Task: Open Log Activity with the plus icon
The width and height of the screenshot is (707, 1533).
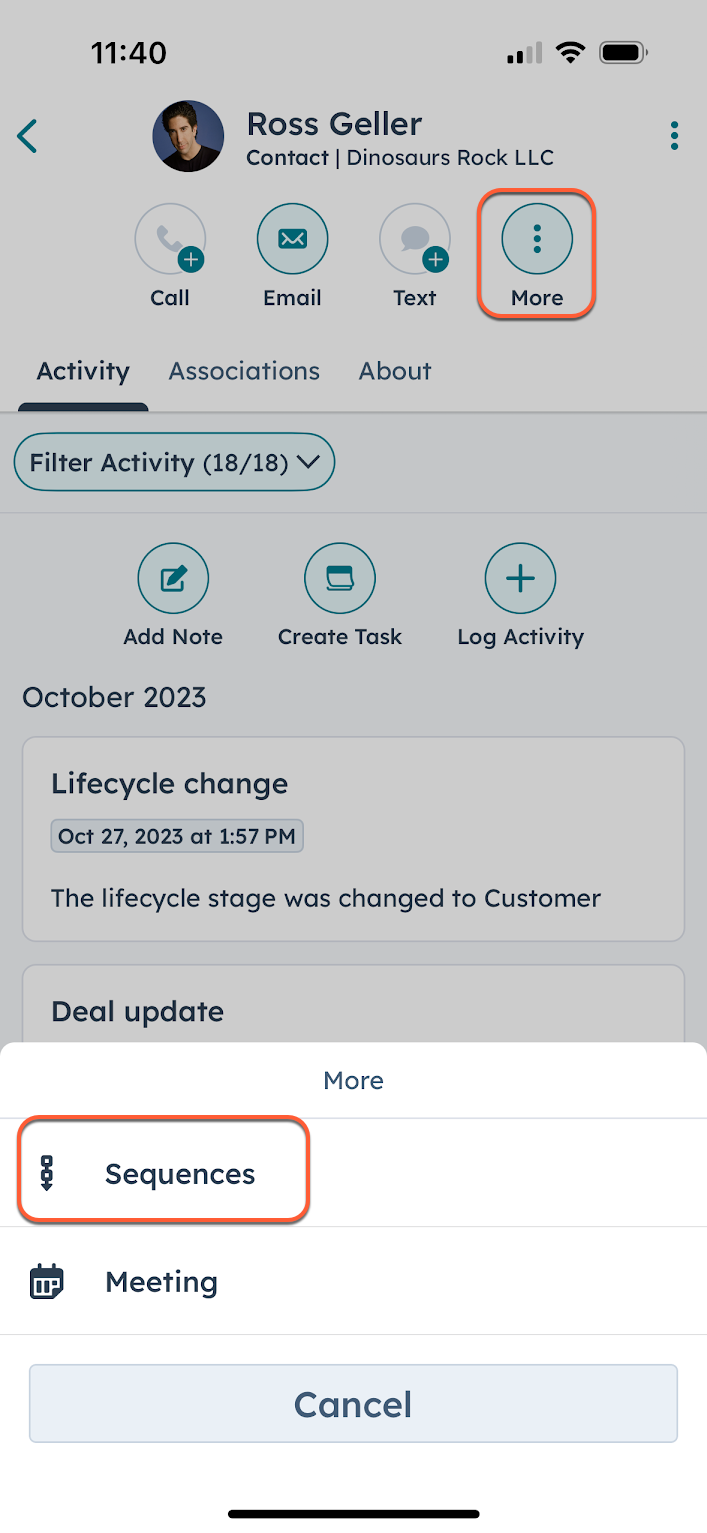Action: click(x=520, y=578)
